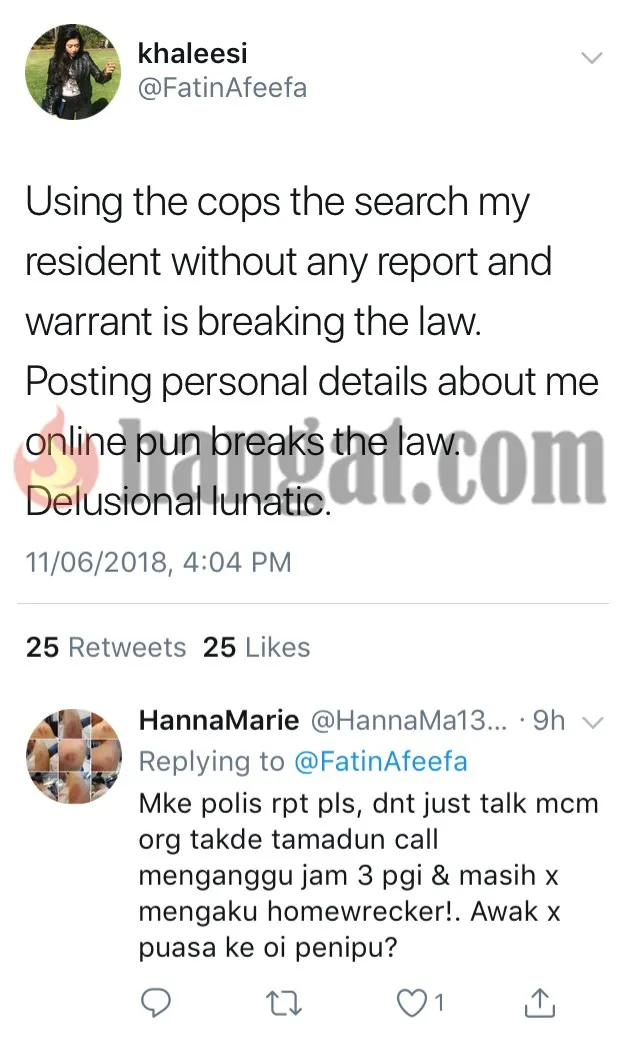Screen dimensions: 634x1038
Task: Open the main tweet text by khaleesi
Action: [x=312, y=351]
